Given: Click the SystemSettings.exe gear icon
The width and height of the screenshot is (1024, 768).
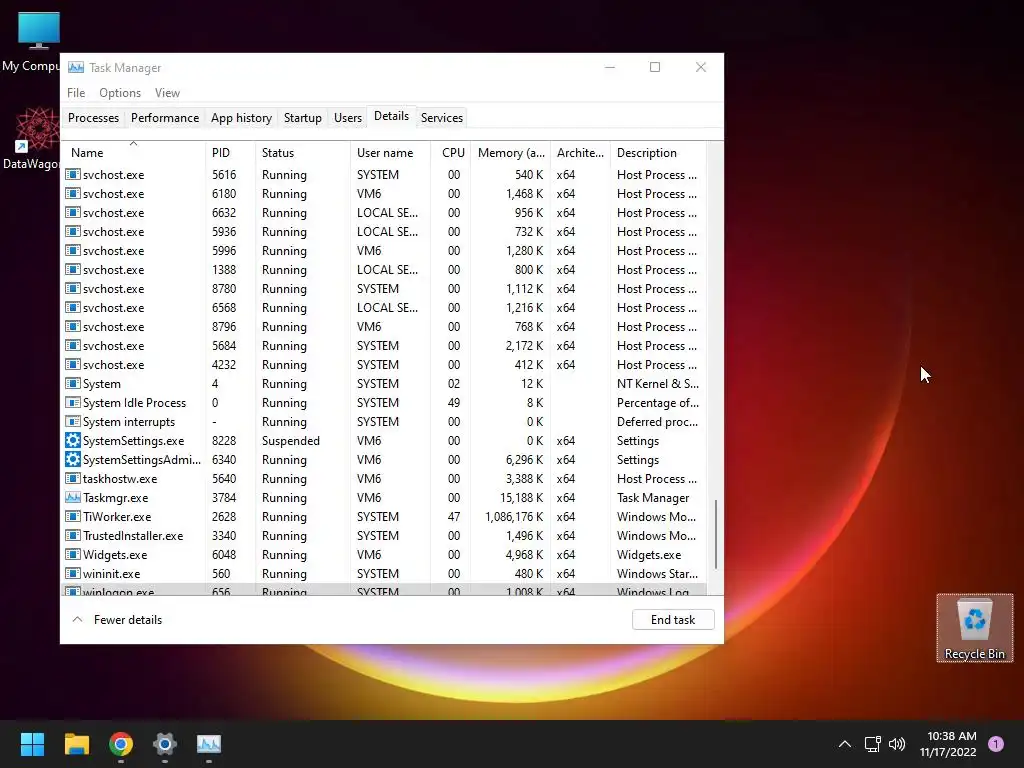Looking at the screenshot, I should 72,440.
